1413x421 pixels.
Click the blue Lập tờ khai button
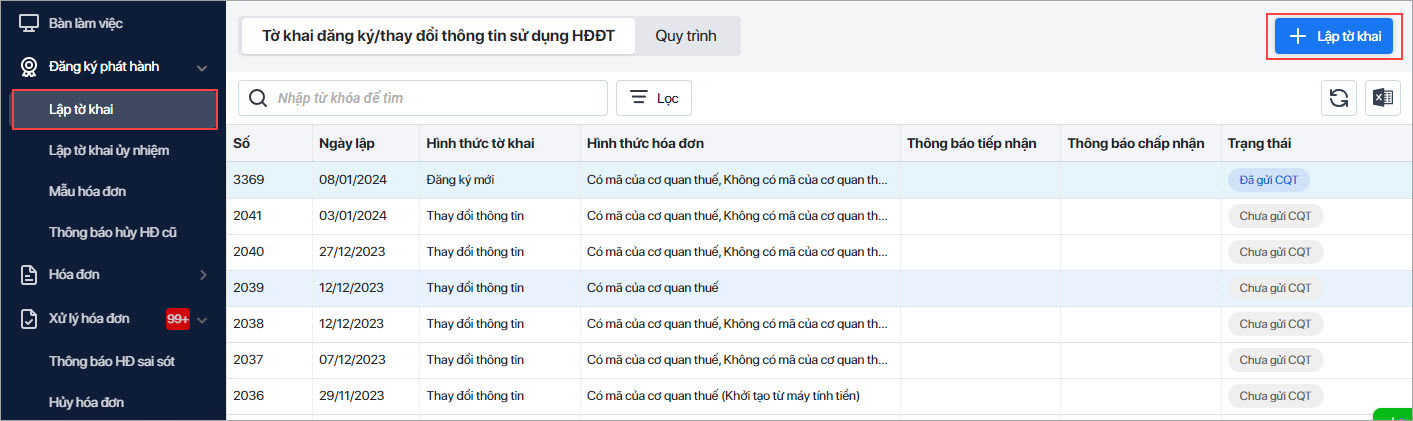click(1334, 36)
